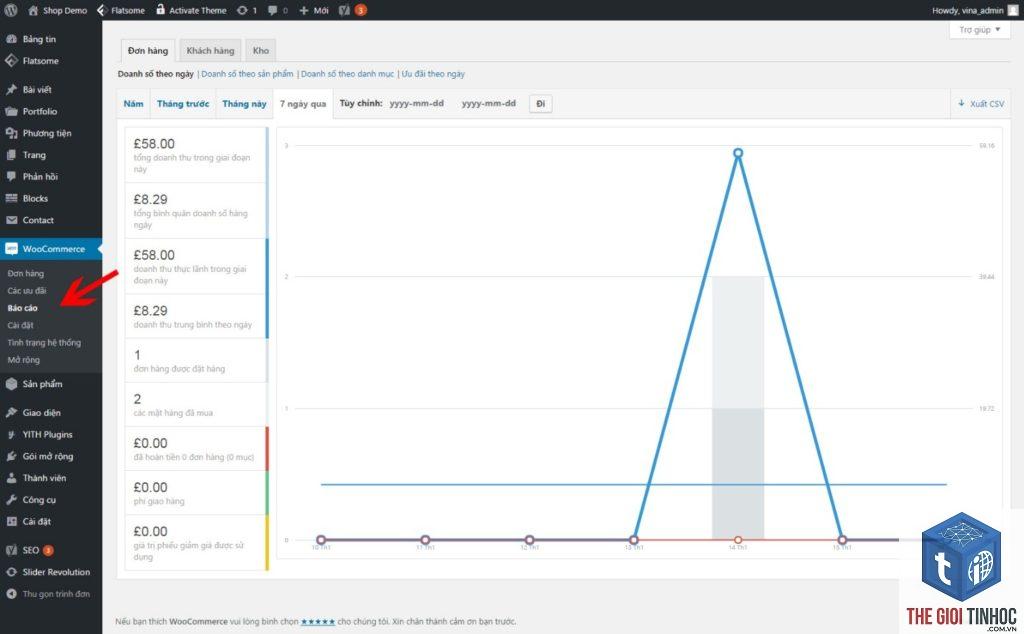The height and width of the screenshot is (634, 1024).
Task: Open Tình trạng hệ thống submenu
Action: 44,343
